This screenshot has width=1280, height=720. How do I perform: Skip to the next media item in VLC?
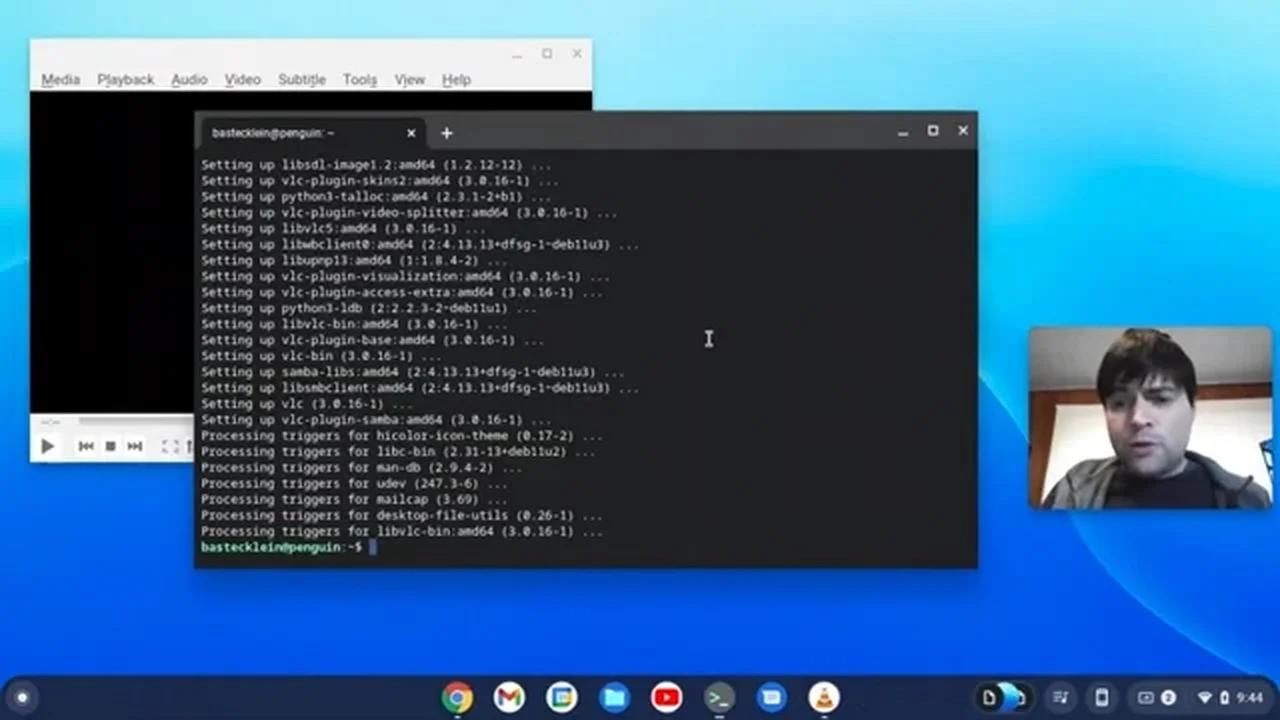click(x=134, y=446)
